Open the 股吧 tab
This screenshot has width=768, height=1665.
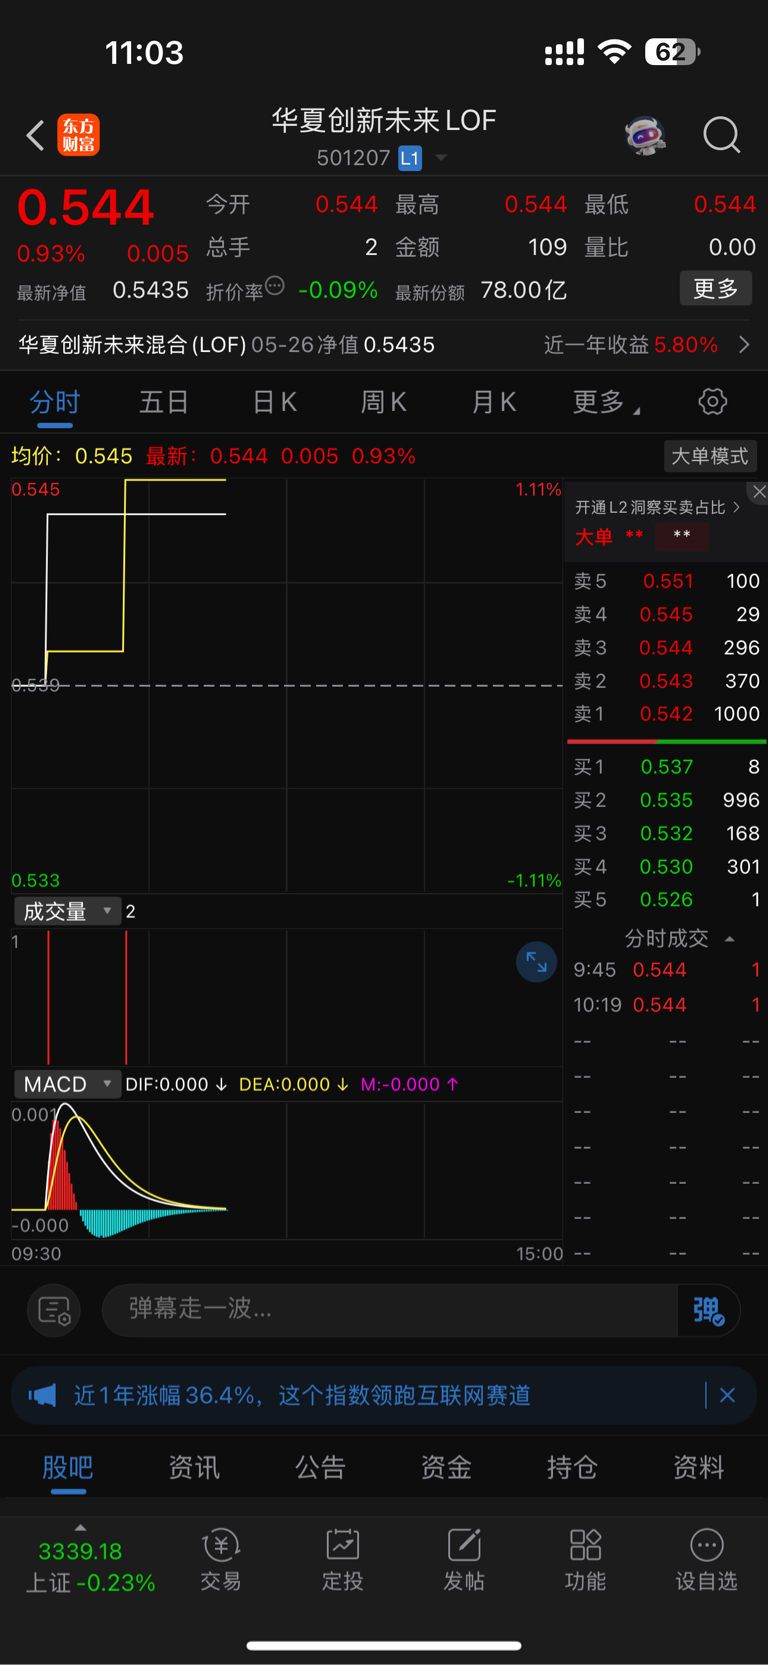tap(68, 1467)
